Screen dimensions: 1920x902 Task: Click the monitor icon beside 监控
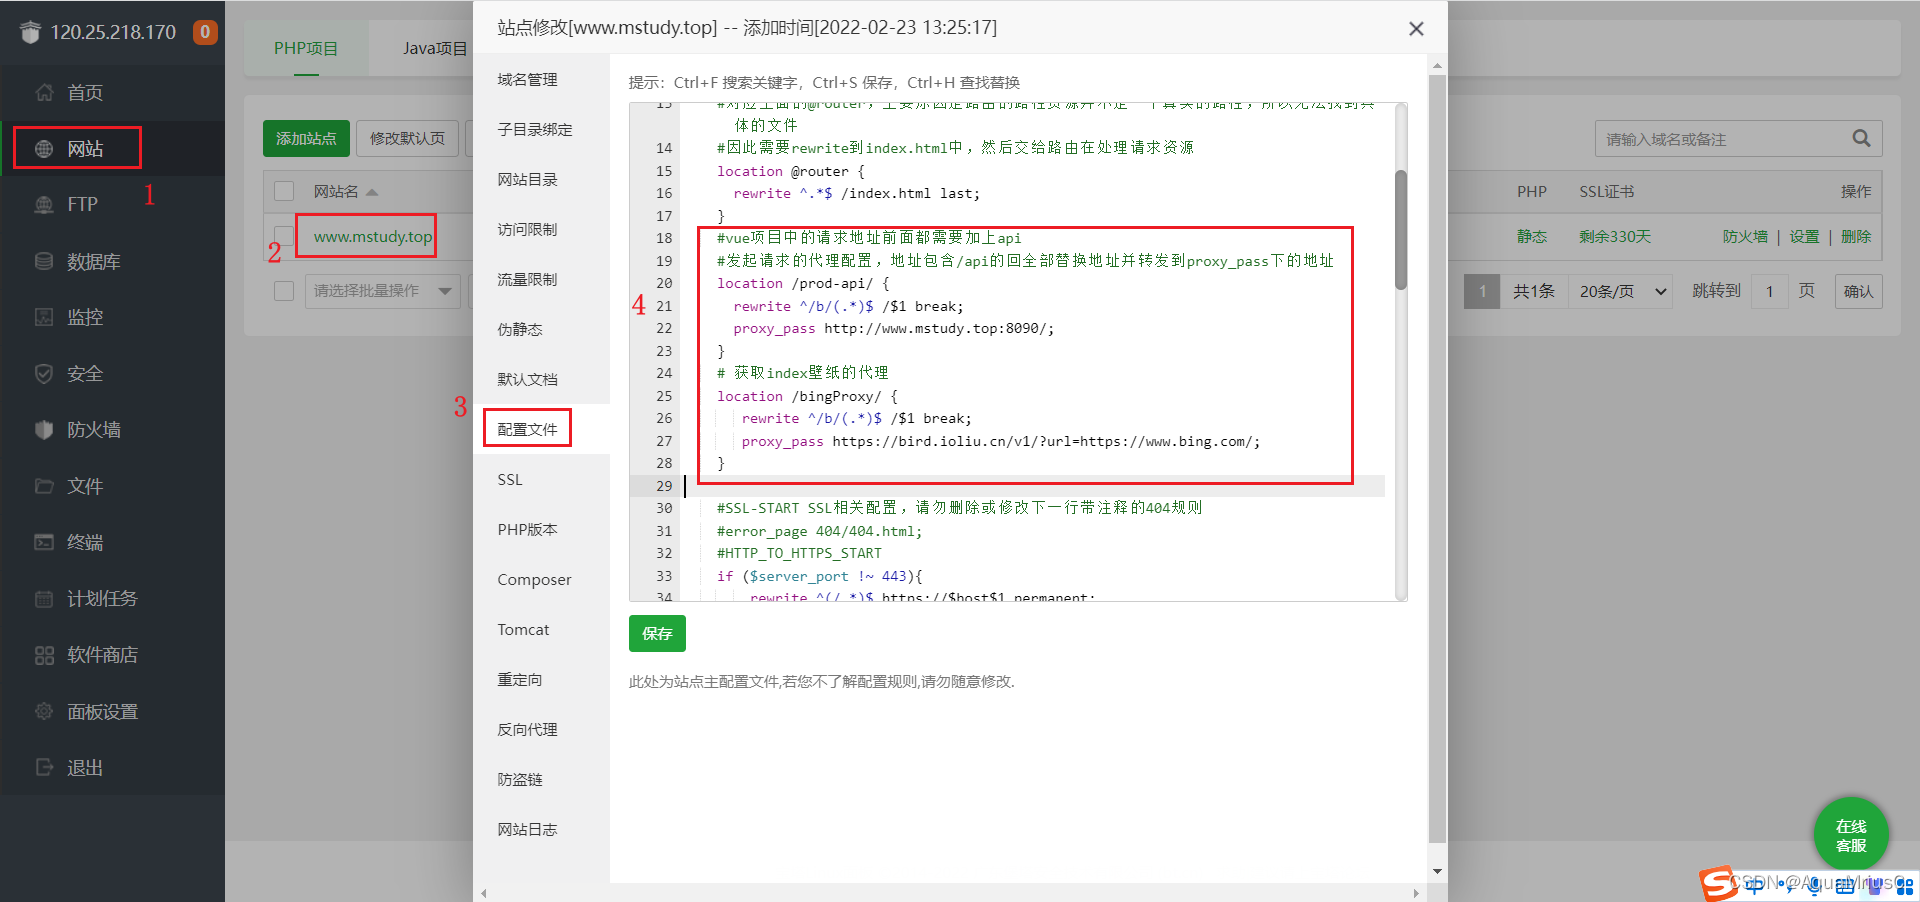(x=44, y=317)
